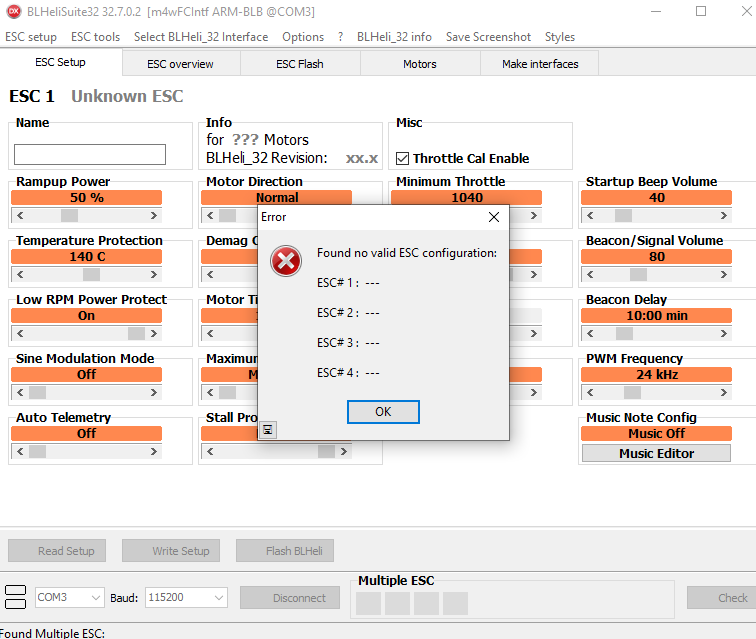The image size is (756, 639).
Task: Toggle Throttle Cal Enable checkbox
Action: 402,159
